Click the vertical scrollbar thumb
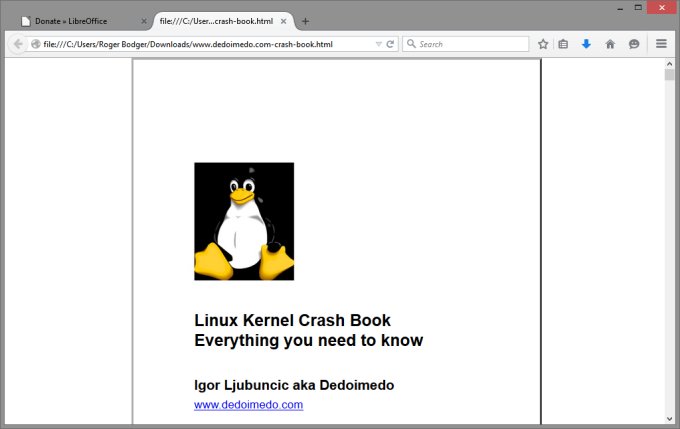Viewport: 680px width, 429px height. pos(670,75)
